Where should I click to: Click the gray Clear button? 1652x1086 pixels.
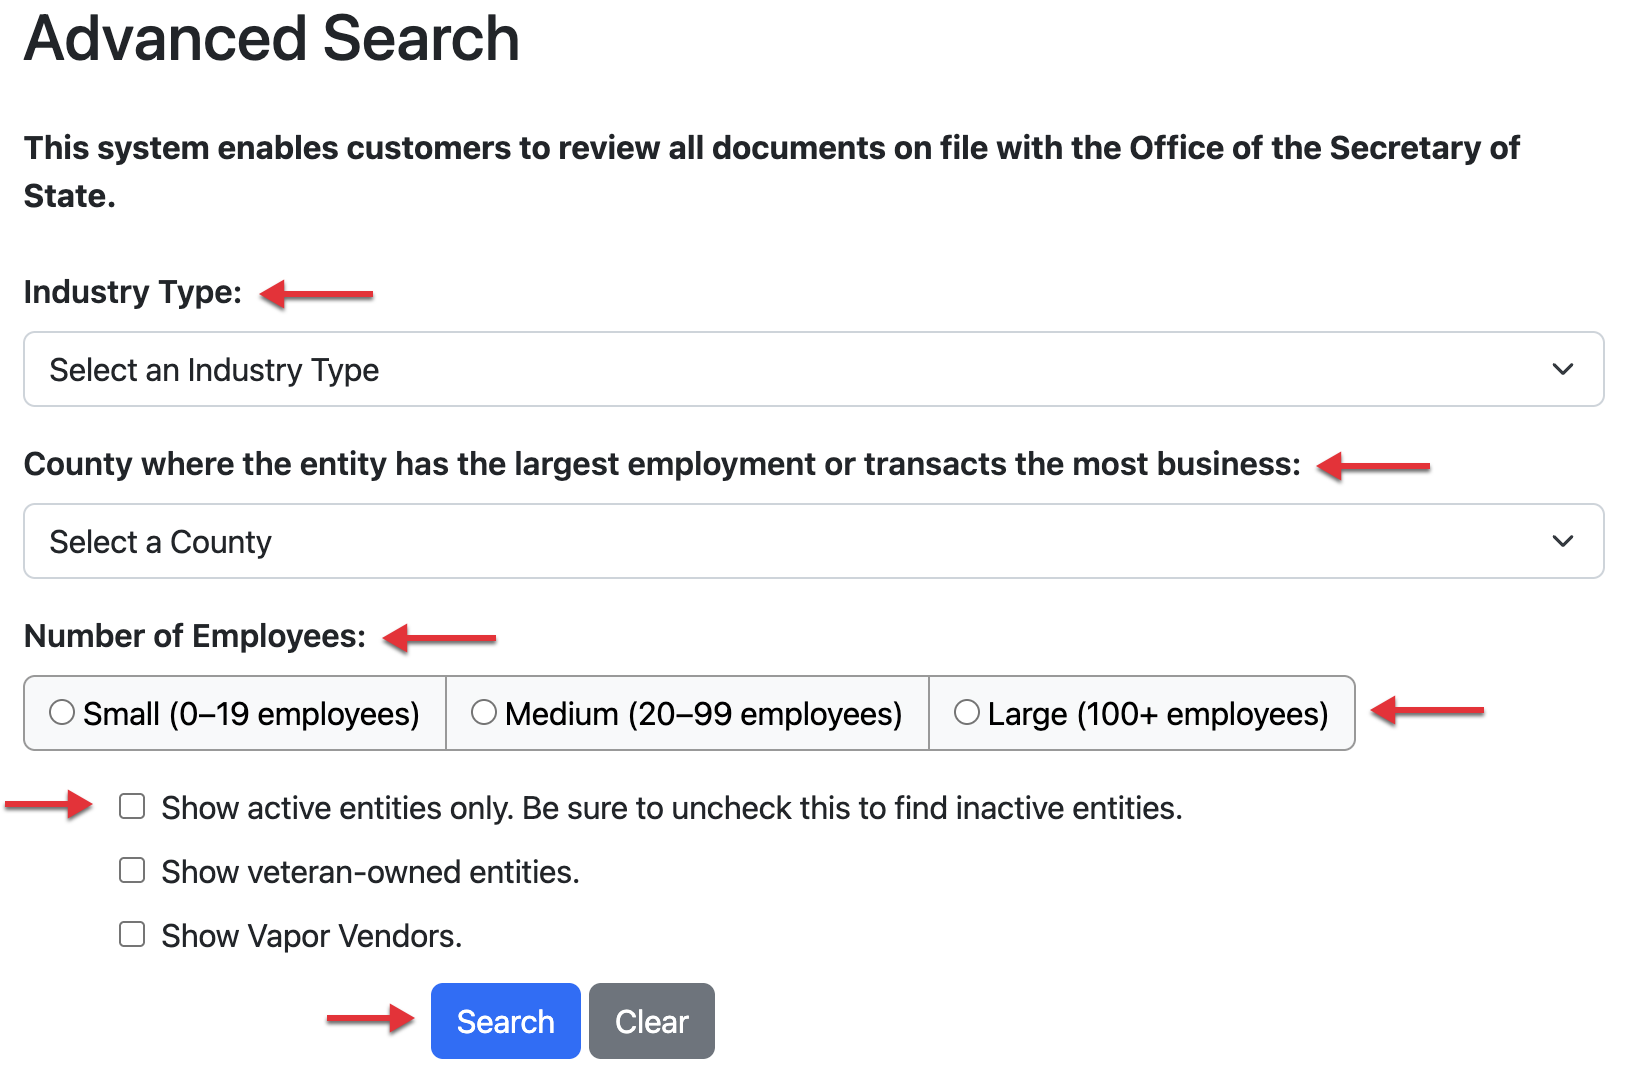tap(651, 1021)
